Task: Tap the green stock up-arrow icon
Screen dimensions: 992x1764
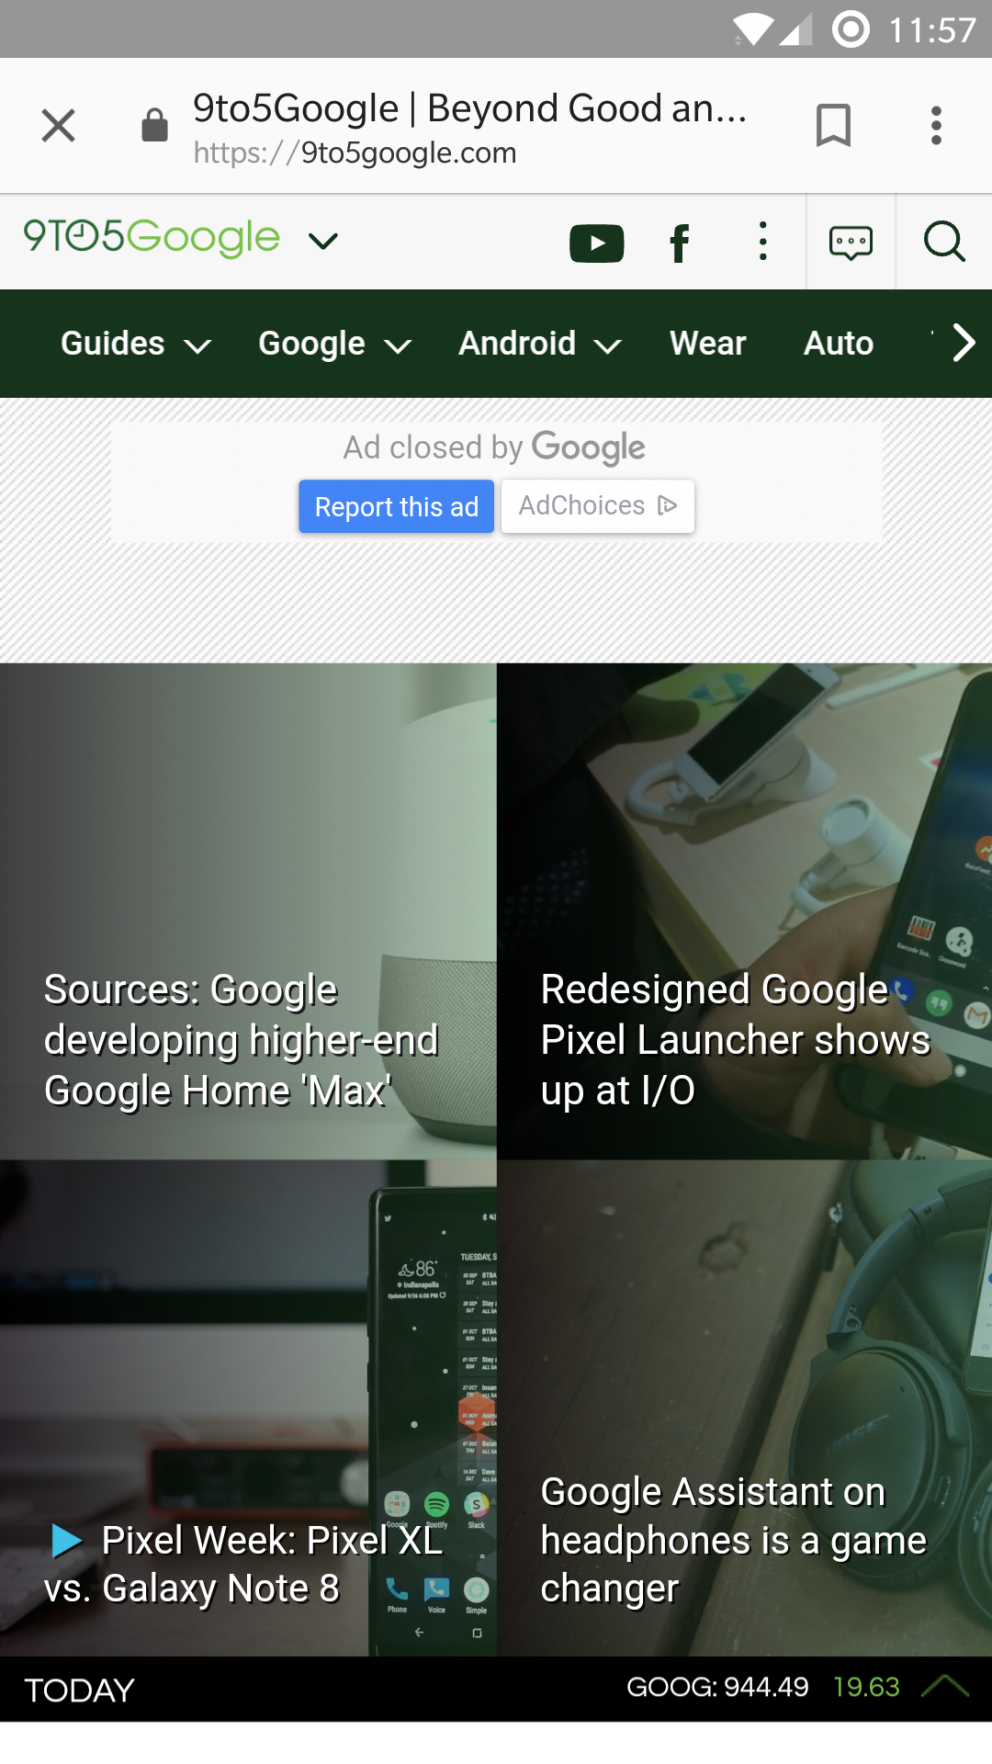Action: [x=945, y=1687]
